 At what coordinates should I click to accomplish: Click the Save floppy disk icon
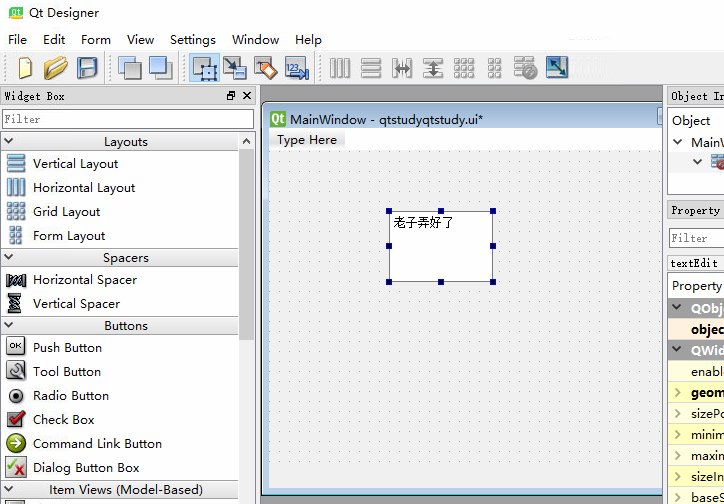point(87,68)
